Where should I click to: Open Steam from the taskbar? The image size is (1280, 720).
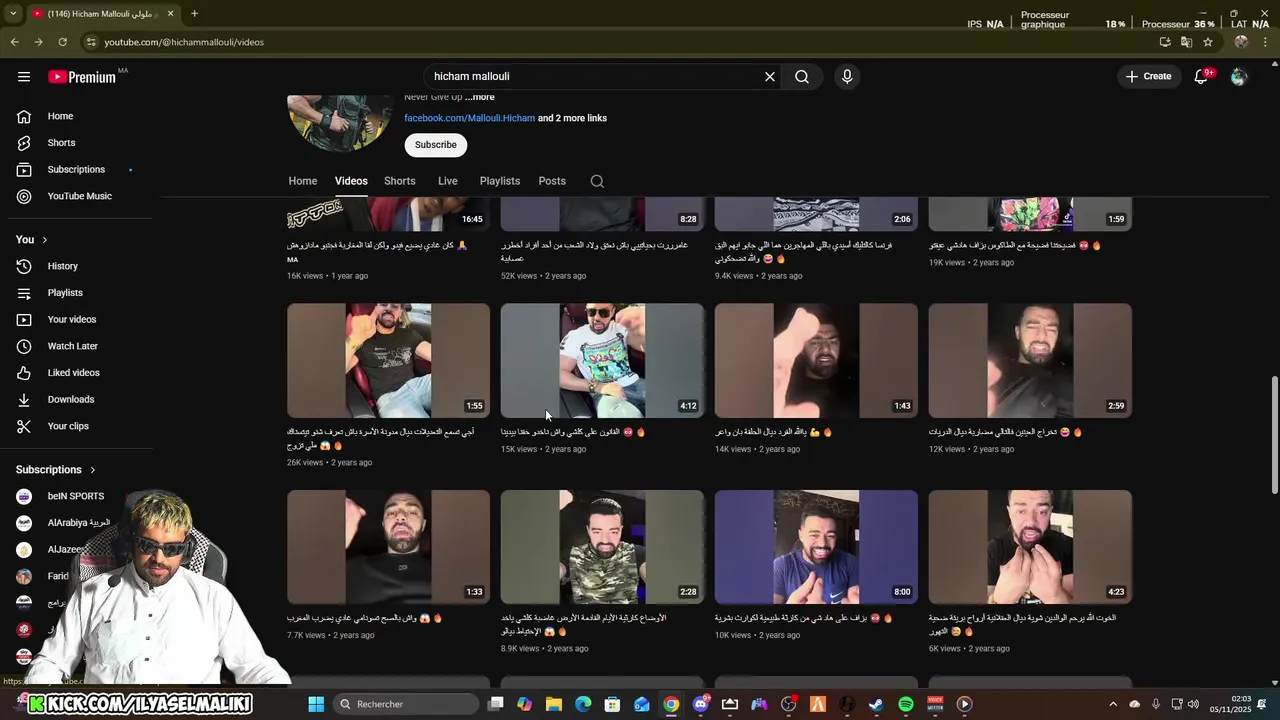point(876,704)
